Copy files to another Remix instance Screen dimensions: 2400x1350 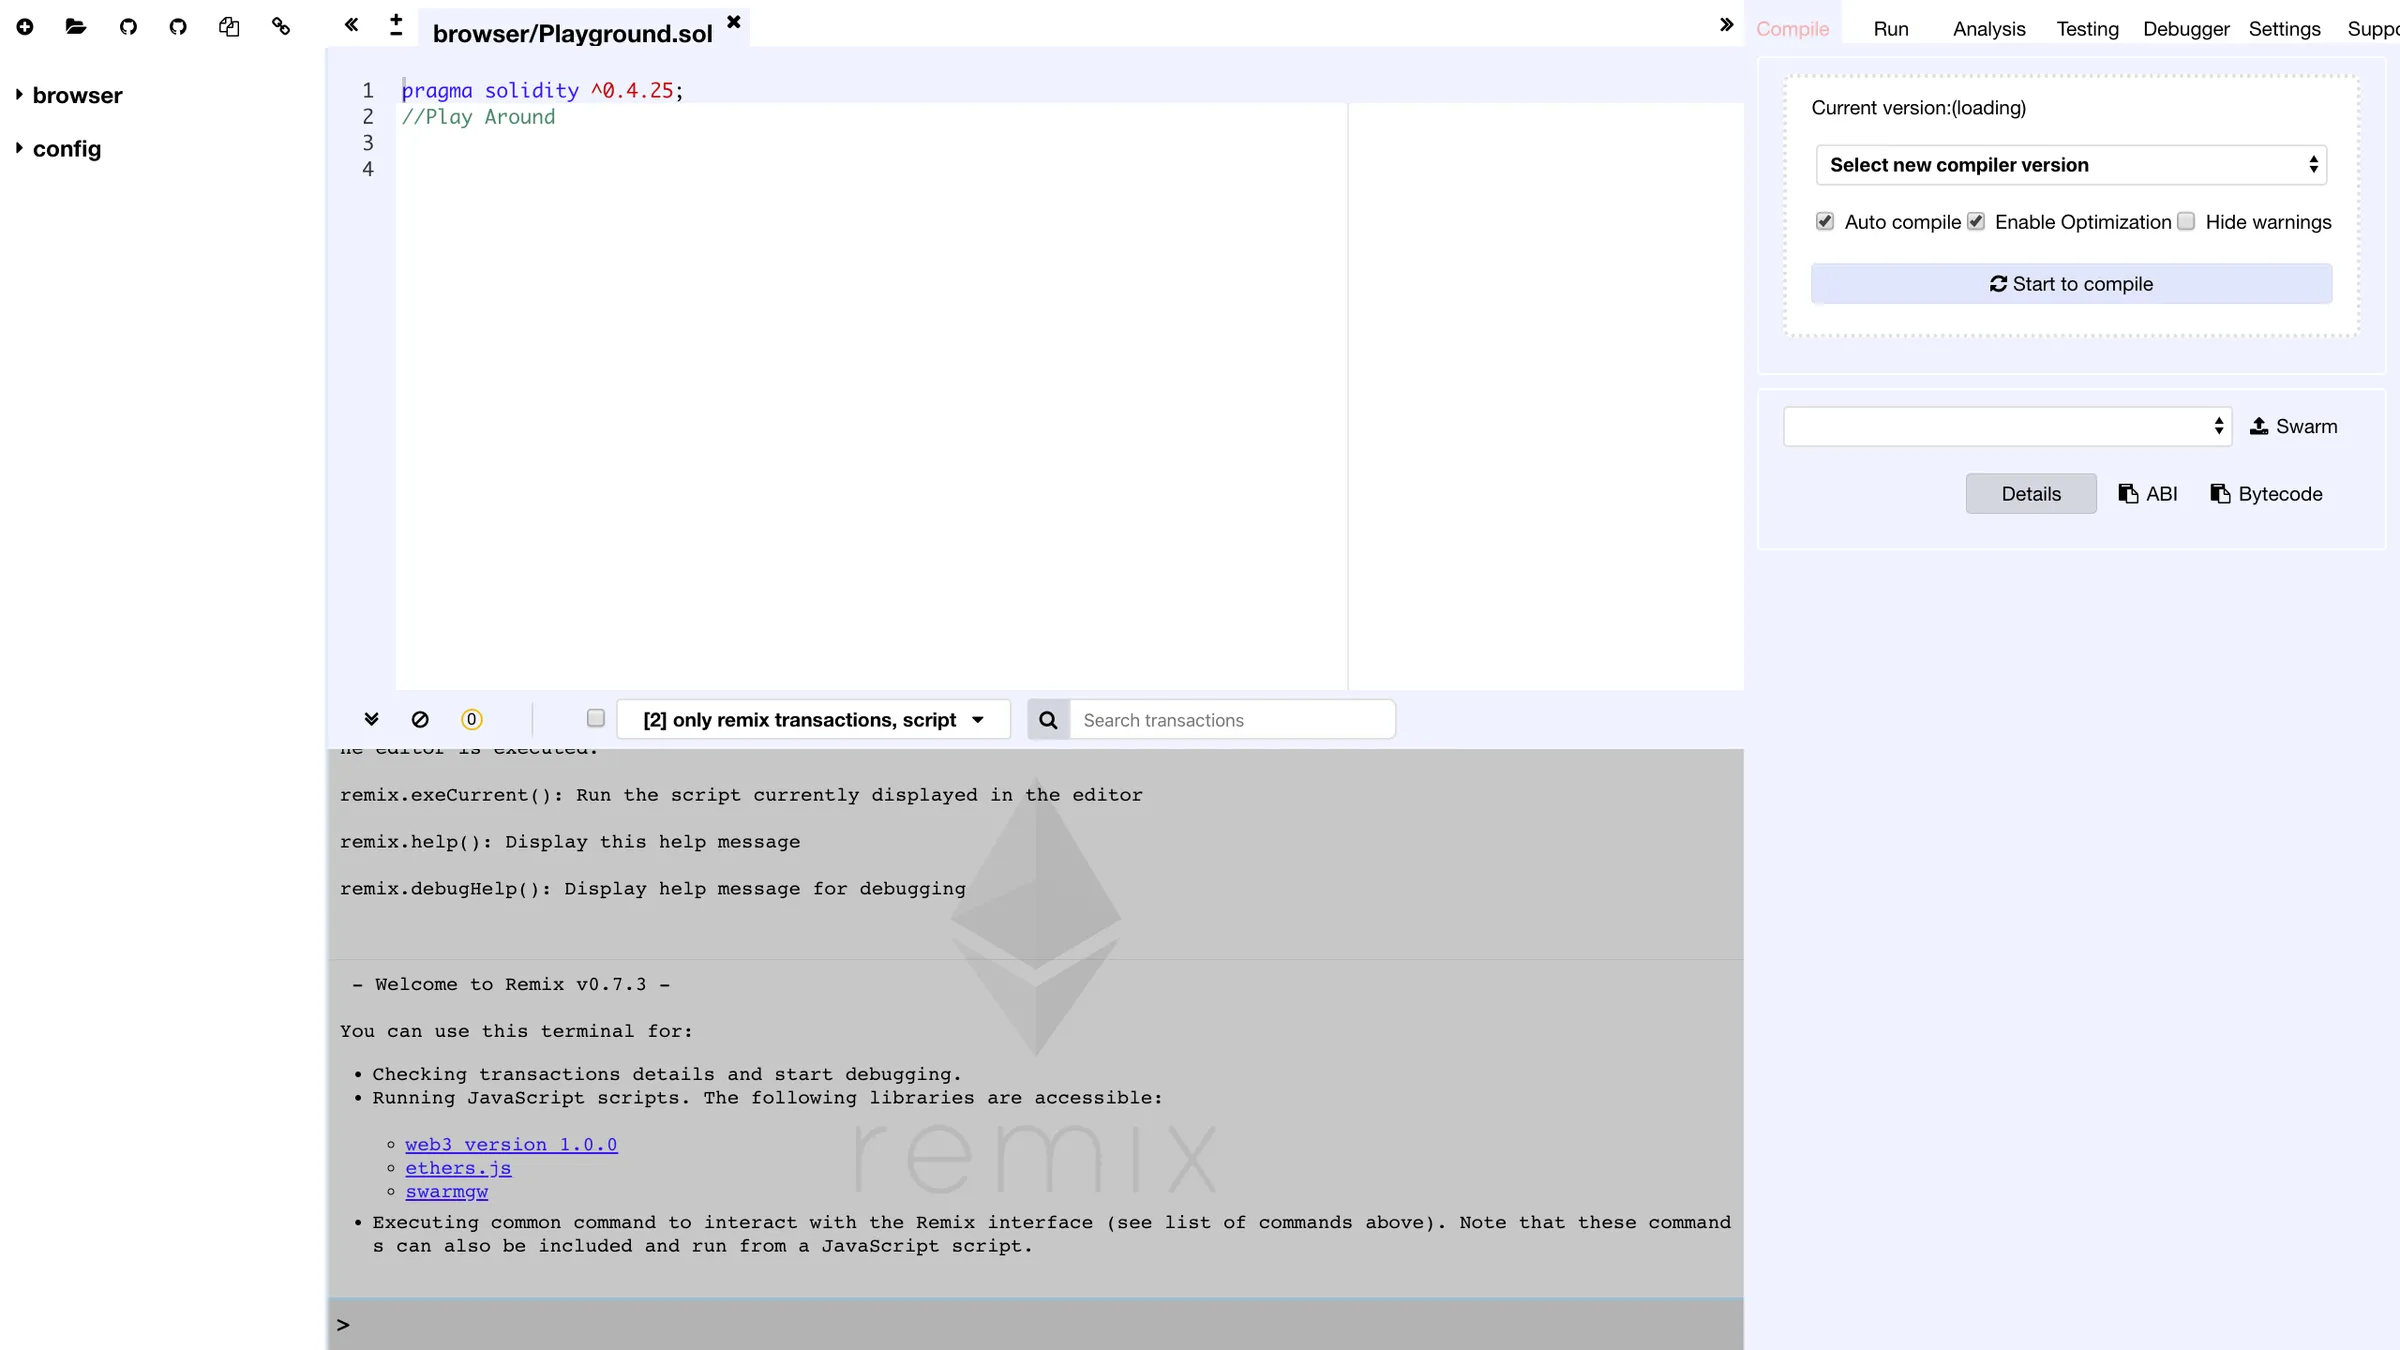coord(229,27)
